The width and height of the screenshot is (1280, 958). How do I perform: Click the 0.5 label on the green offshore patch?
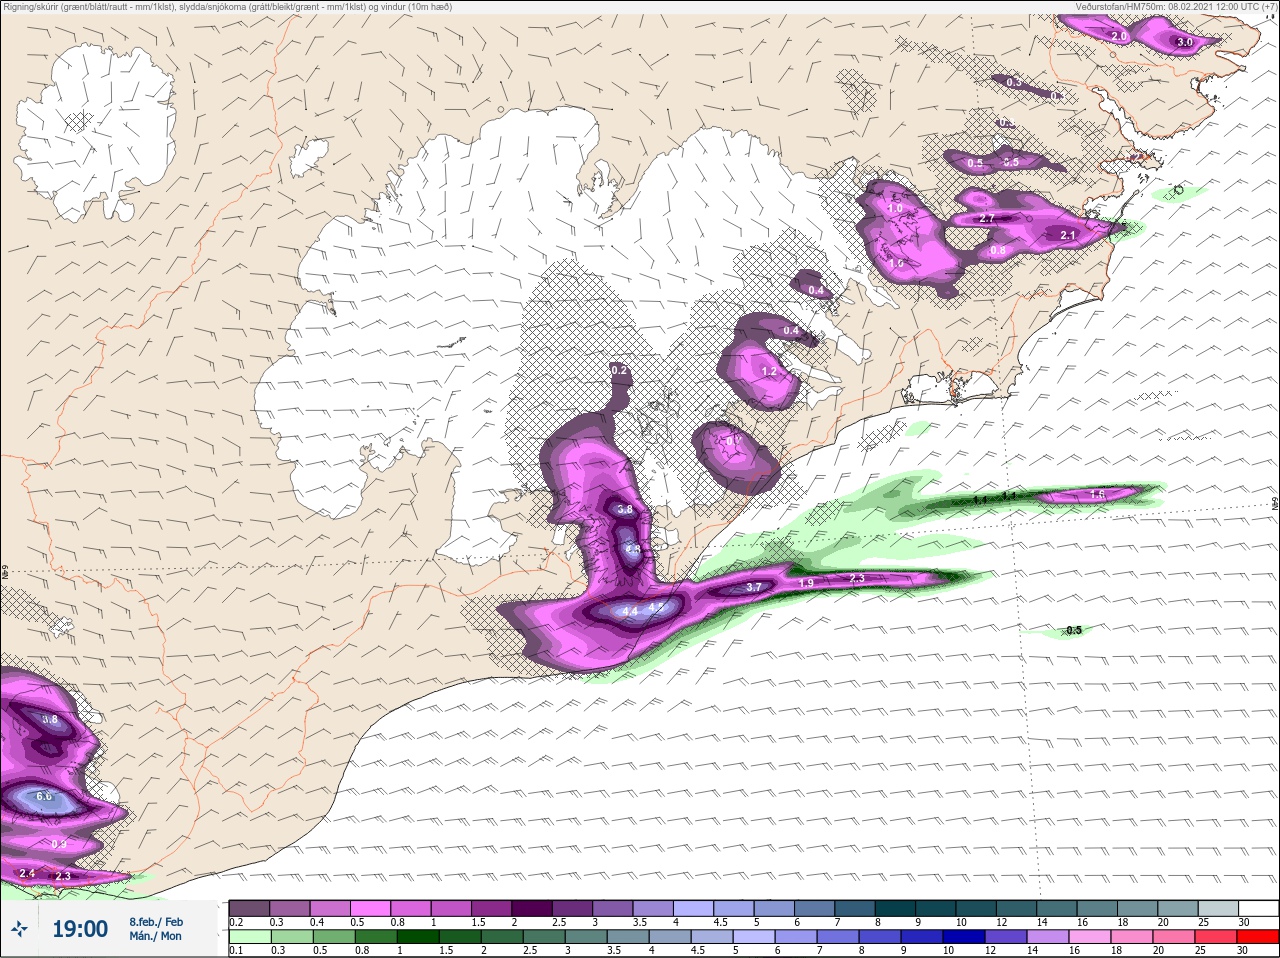pos(1074,630)
